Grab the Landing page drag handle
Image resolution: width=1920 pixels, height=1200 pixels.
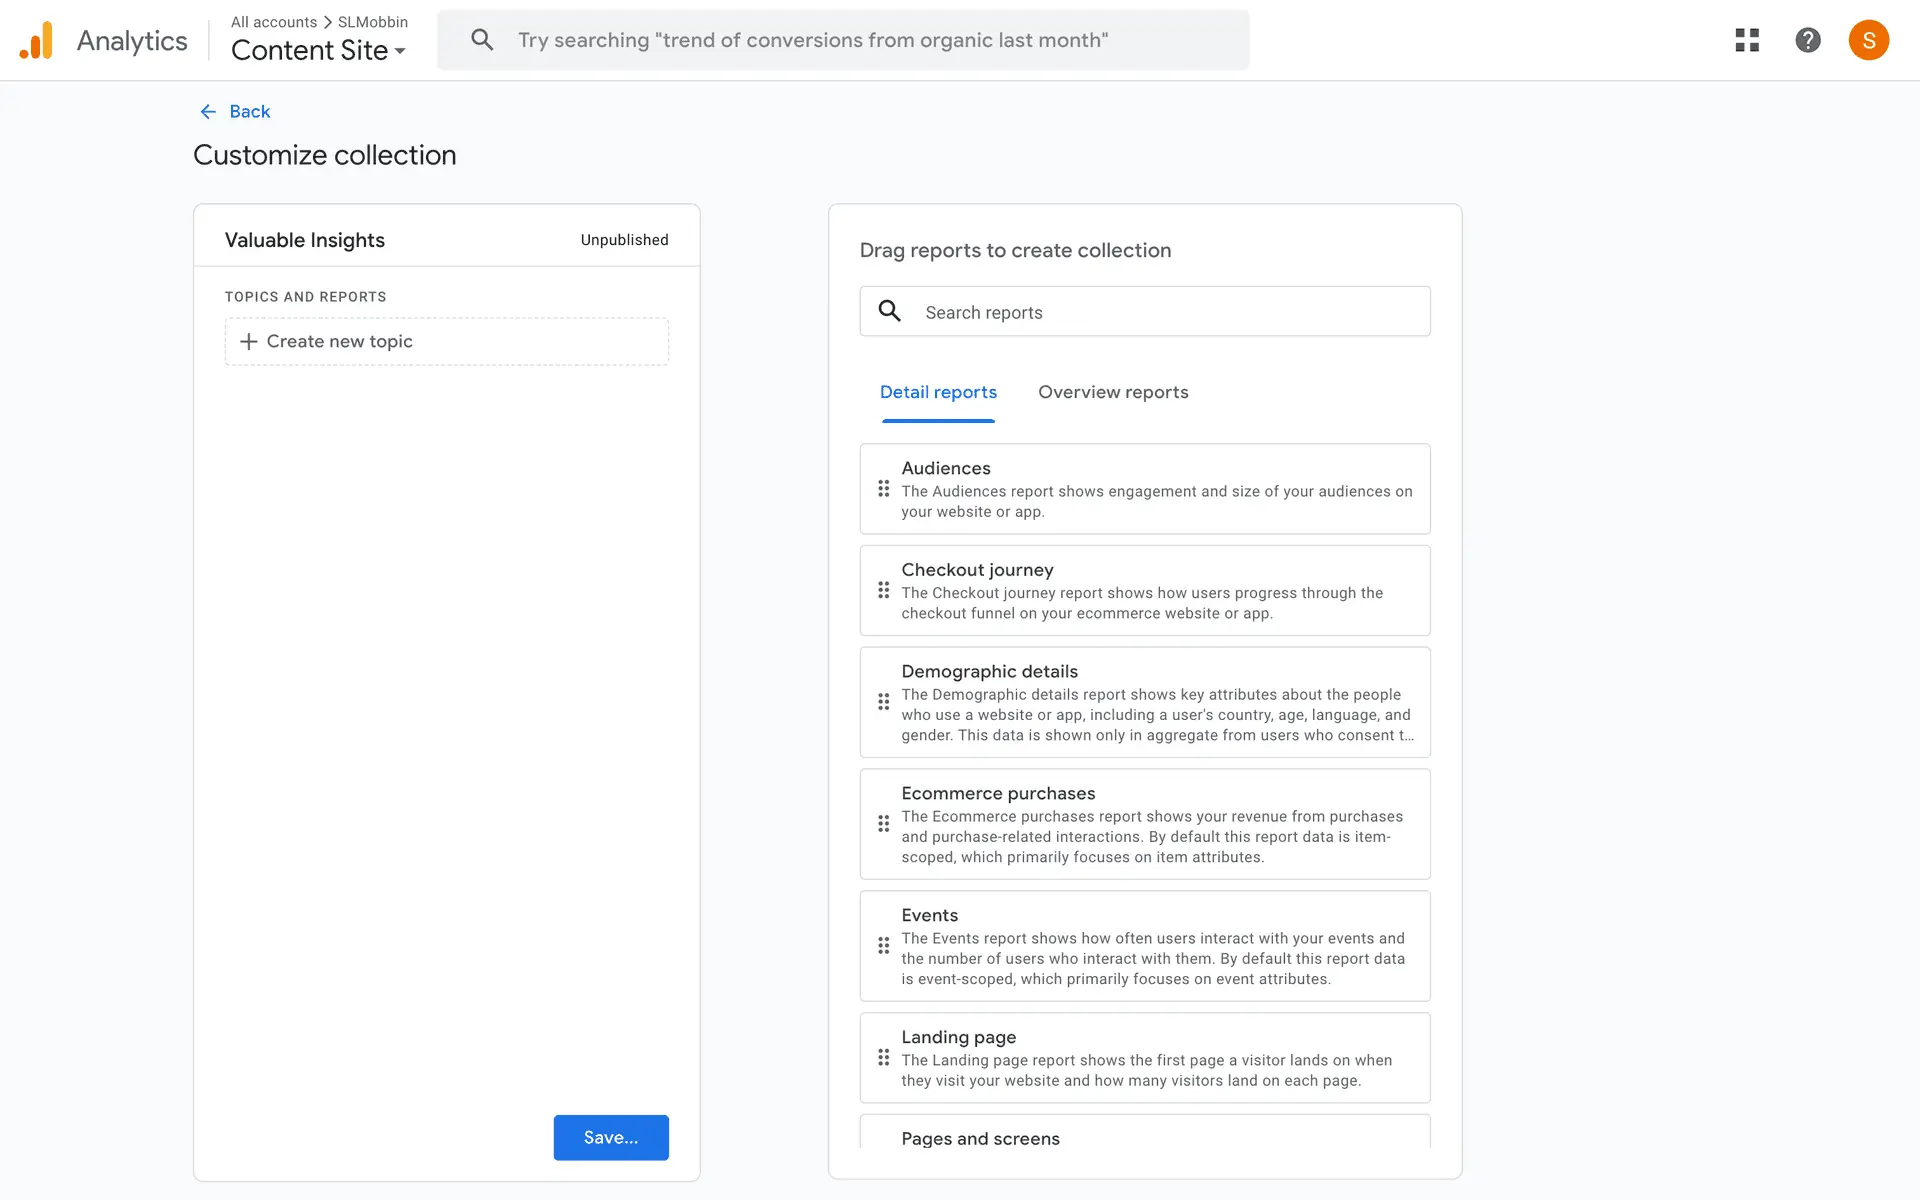pyautogui.click(x=883, y=1058)
